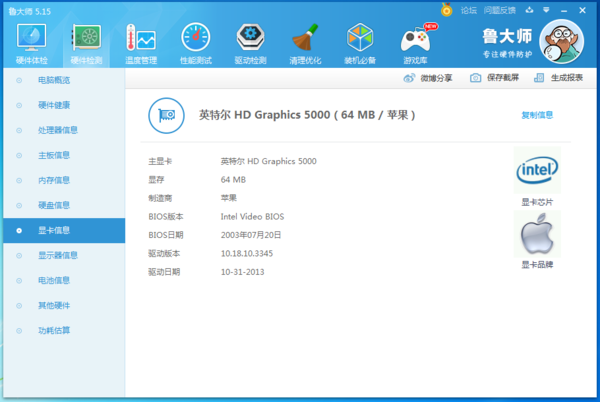The width and height of the screenshot is (600, 402).
Task: Minimize the 鲁大师 window
Action: pyautogui.click(x=564, y=11)
